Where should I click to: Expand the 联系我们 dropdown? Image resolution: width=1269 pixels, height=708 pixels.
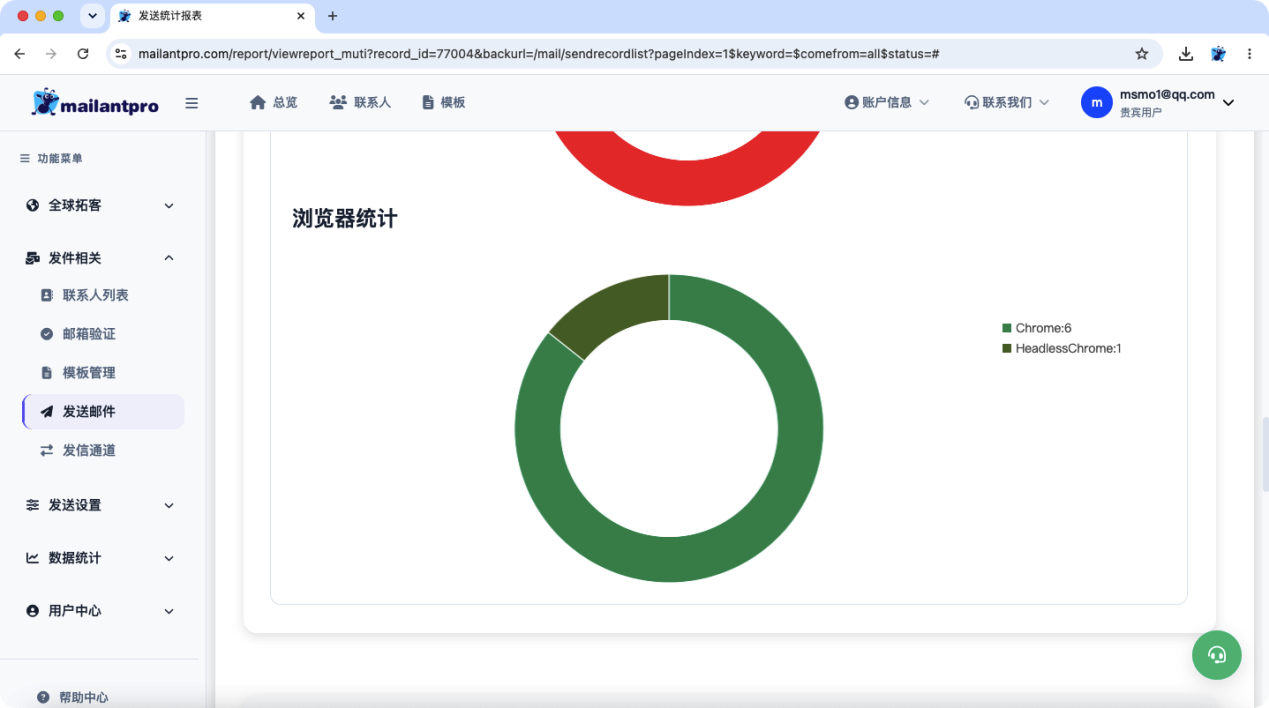(1007, 102)
